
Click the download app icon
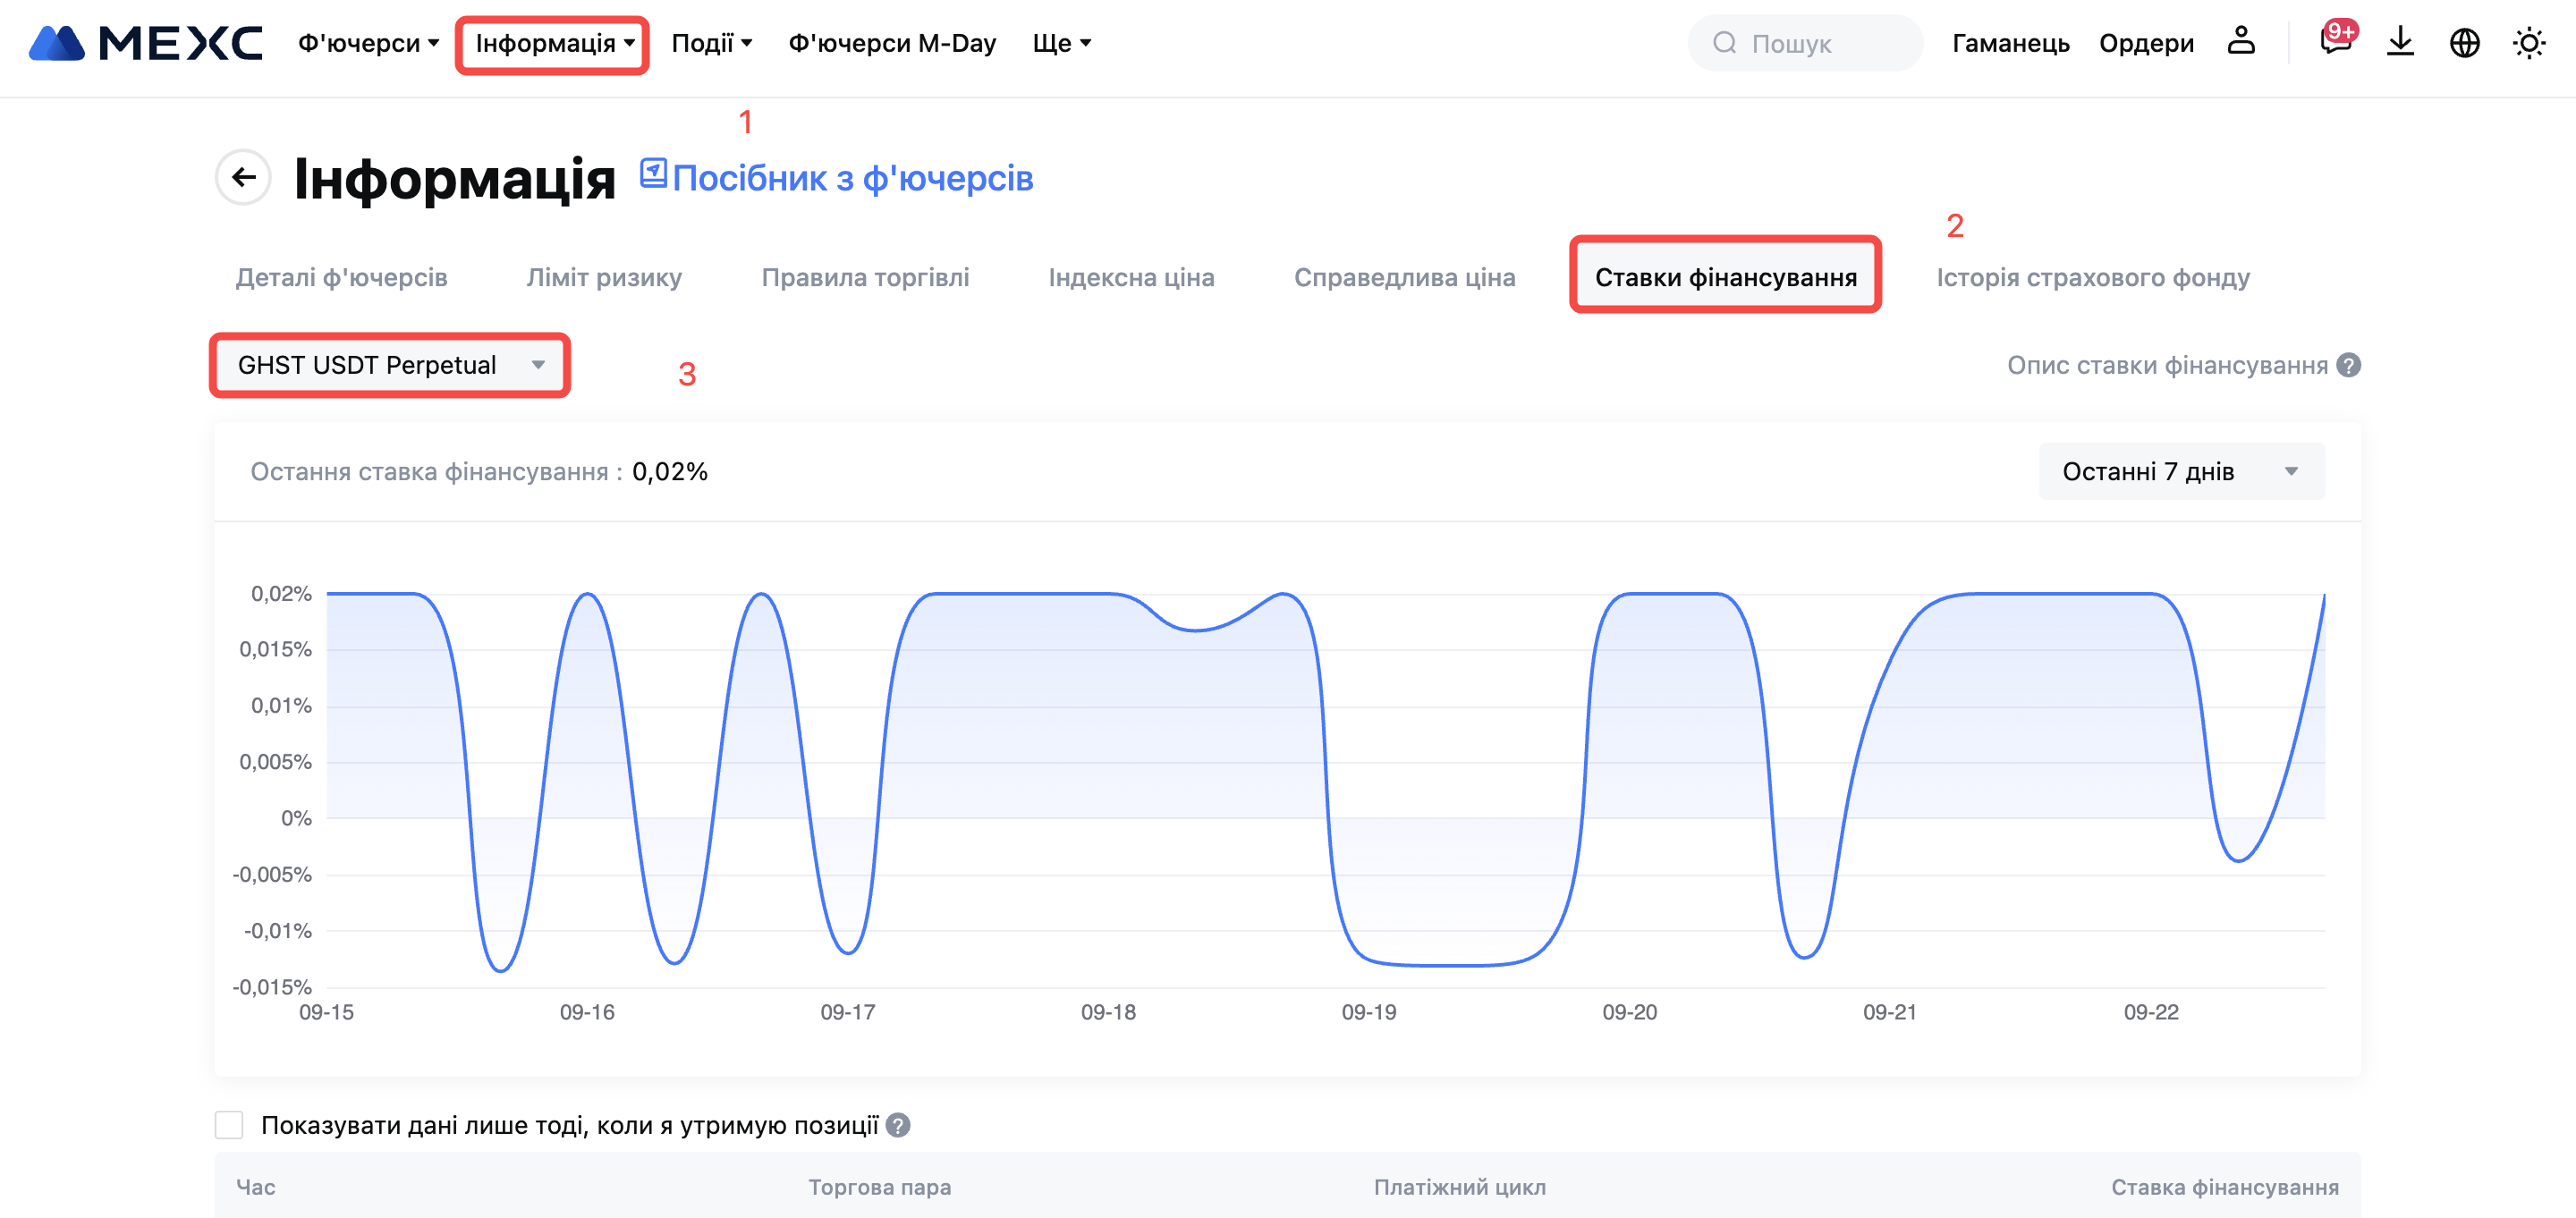pyautogui.click(x=2400, y=42)
